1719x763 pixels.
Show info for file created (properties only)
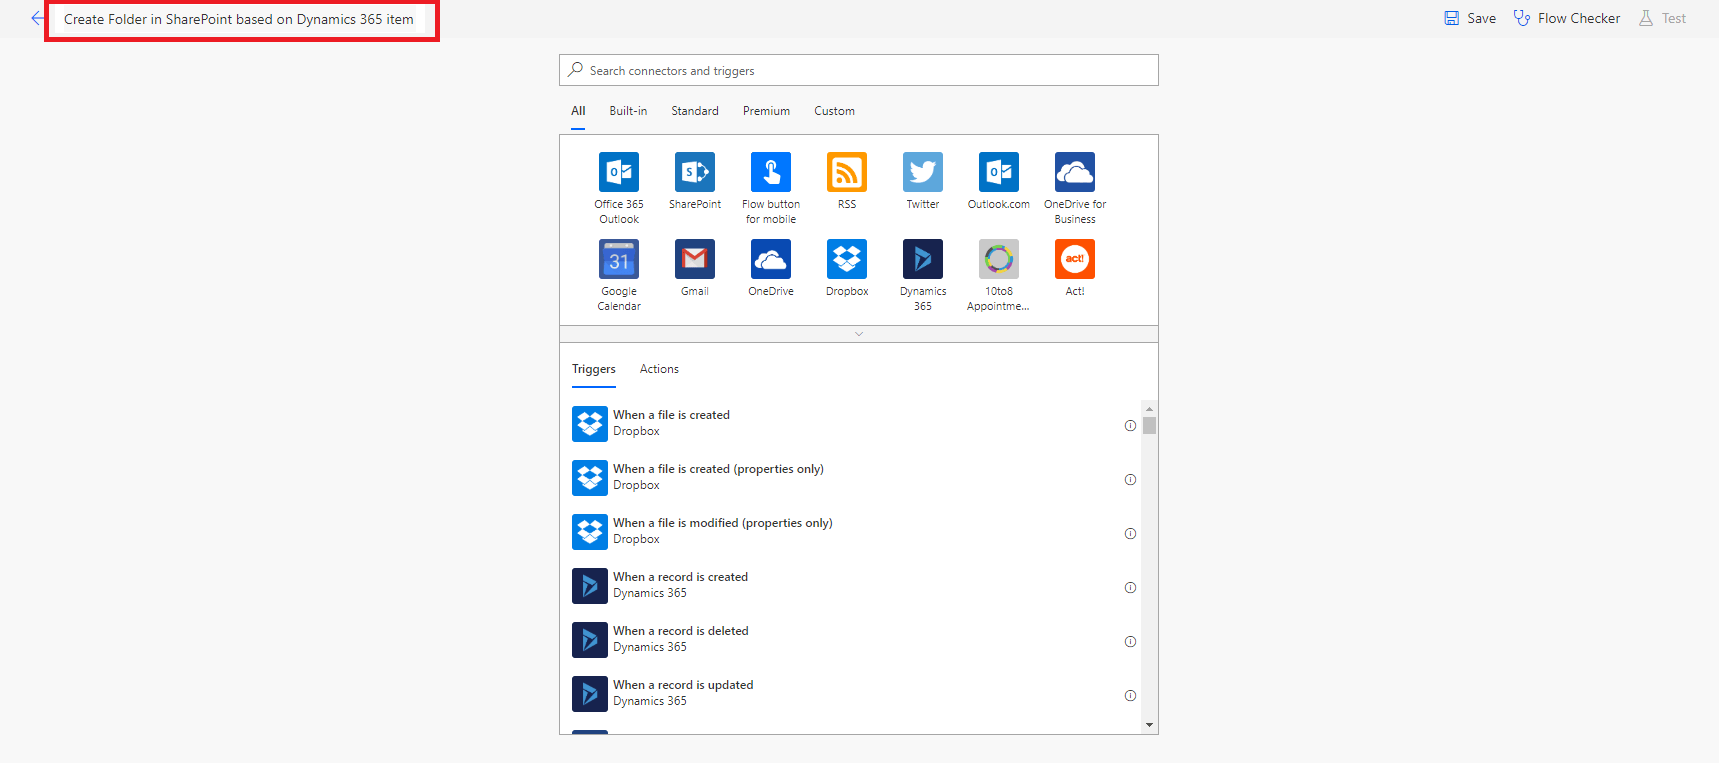(1130, 480)
